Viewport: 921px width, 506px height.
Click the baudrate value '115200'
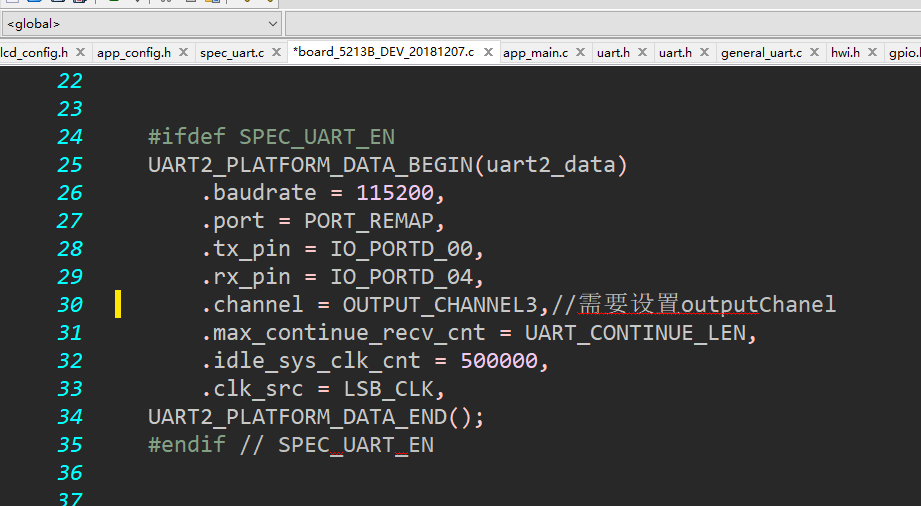pyautogui.click(x=395, y=193)
